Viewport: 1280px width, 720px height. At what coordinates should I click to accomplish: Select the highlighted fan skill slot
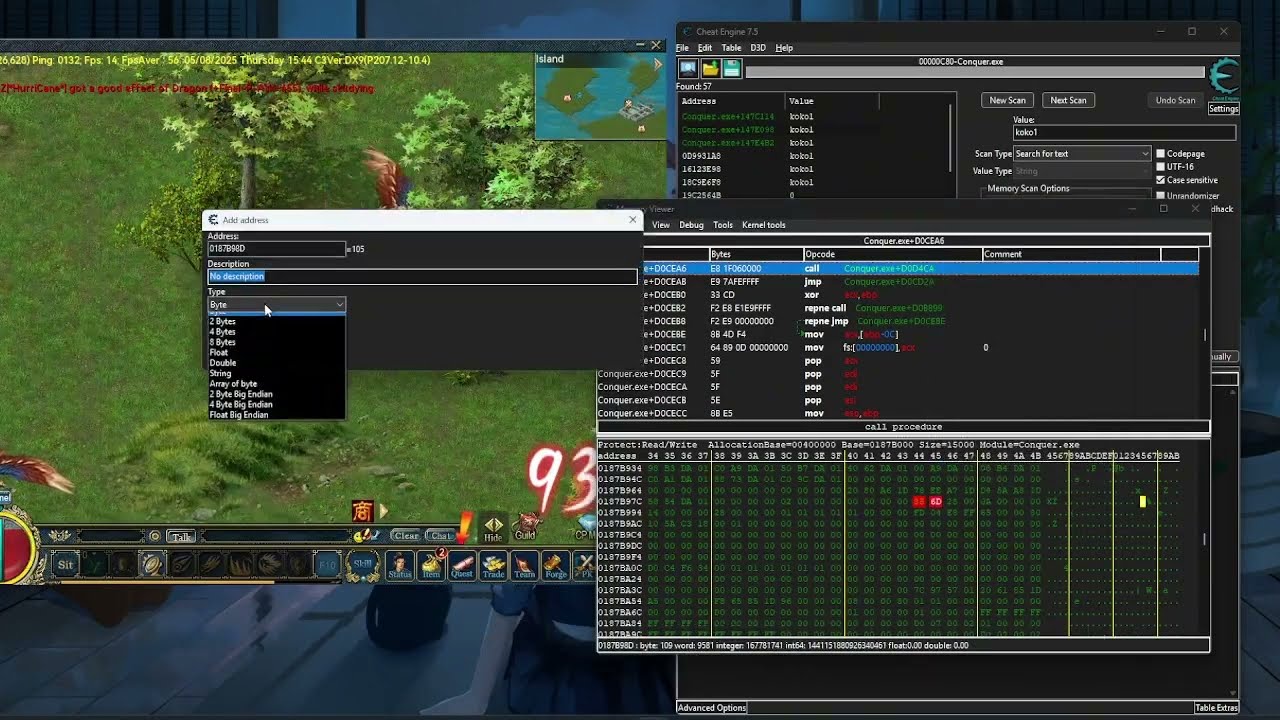(x=151, y=565)
